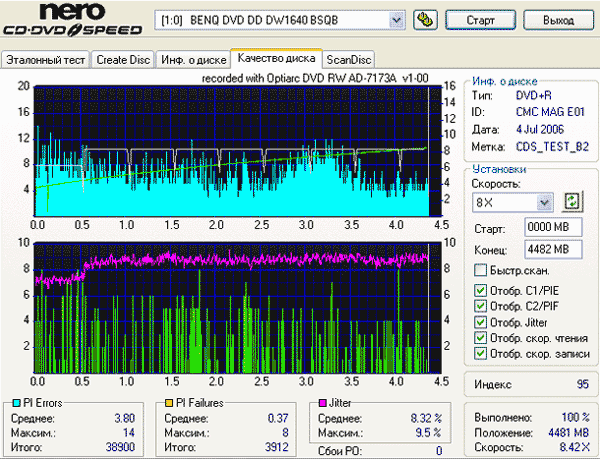Switch to Эталонный тест tab
The width and height of the screenshot is (600, 459).
pos(45,60)
